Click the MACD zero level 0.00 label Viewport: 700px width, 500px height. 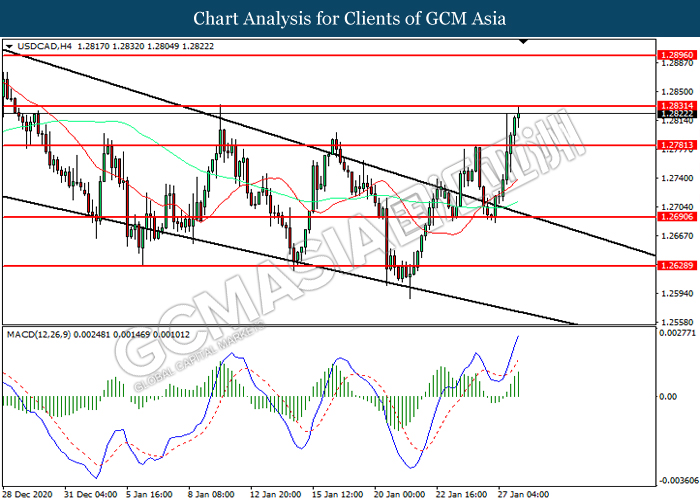click(x=668, y=396)
